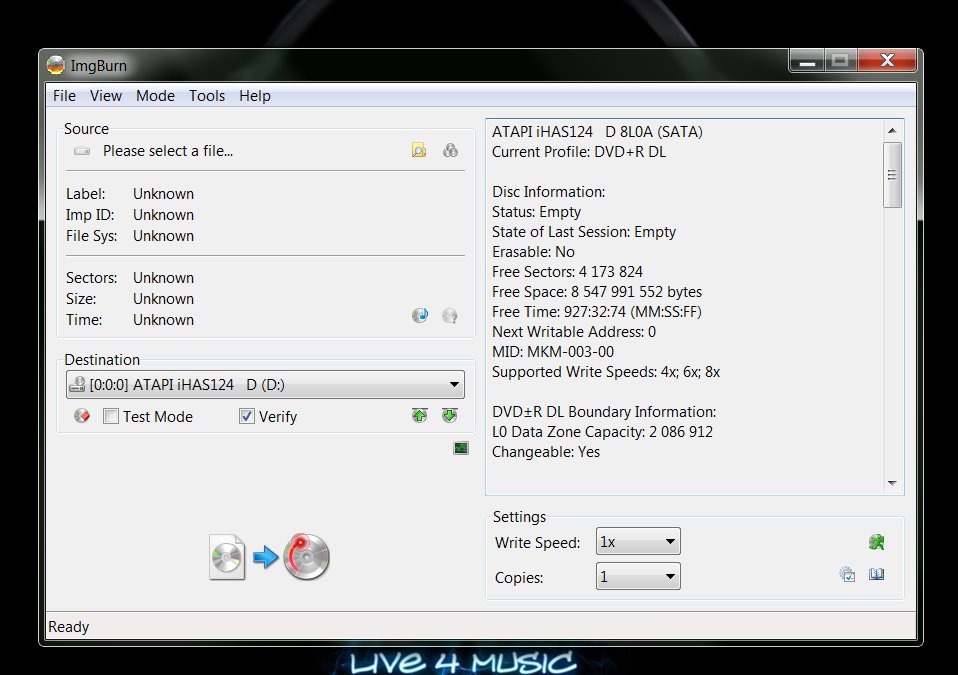The height and width of the screenshot is (675, 958).
Task: Click the 'Status: Empty' line
Action: point(536,212)
